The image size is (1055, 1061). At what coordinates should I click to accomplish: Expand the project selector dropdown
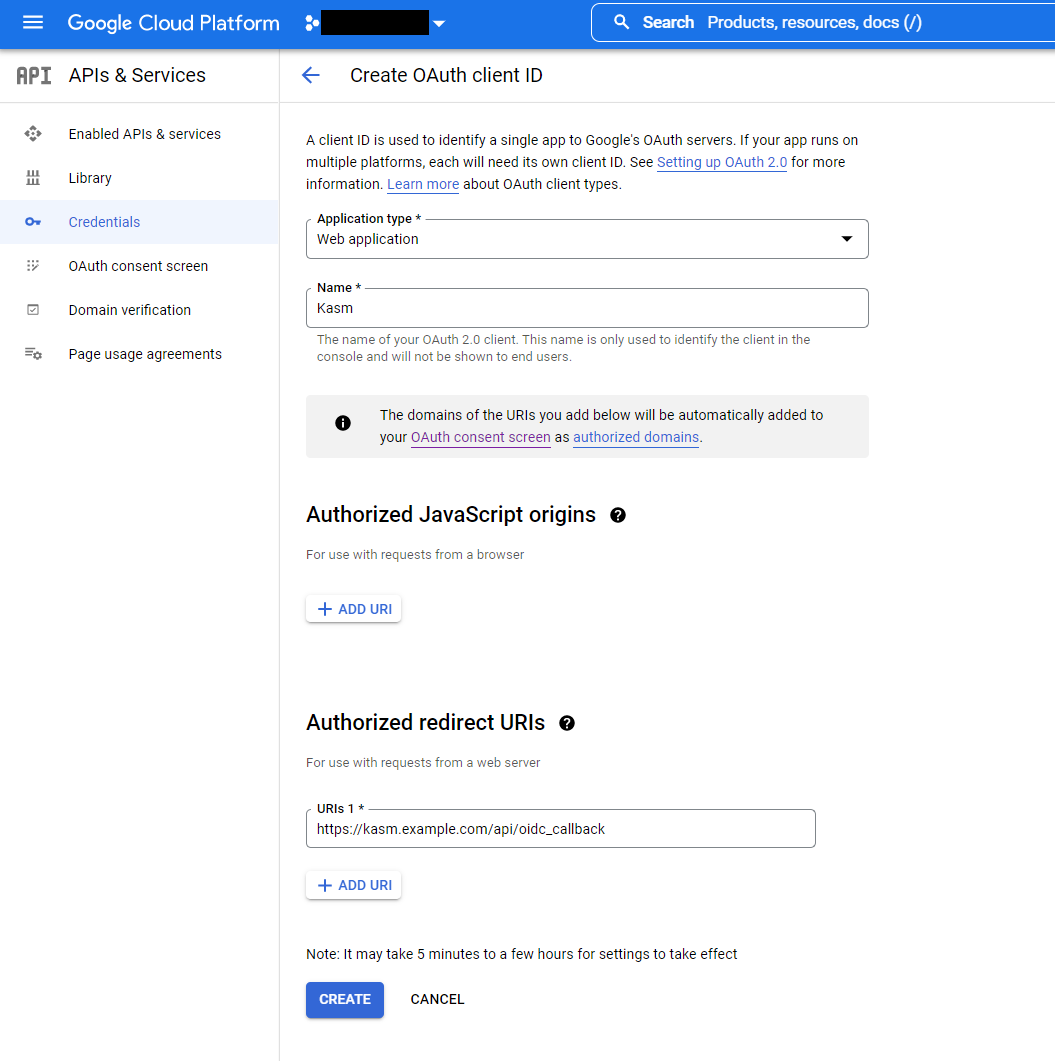pos(438,22)
